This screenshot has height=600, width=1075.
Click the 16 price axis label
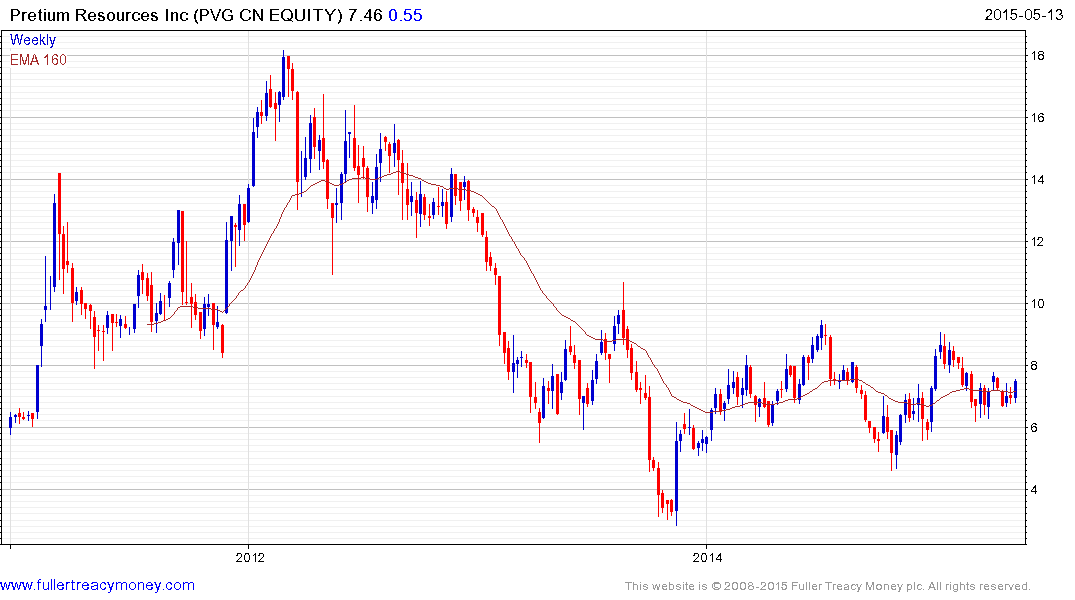(x=1037, y=118)
